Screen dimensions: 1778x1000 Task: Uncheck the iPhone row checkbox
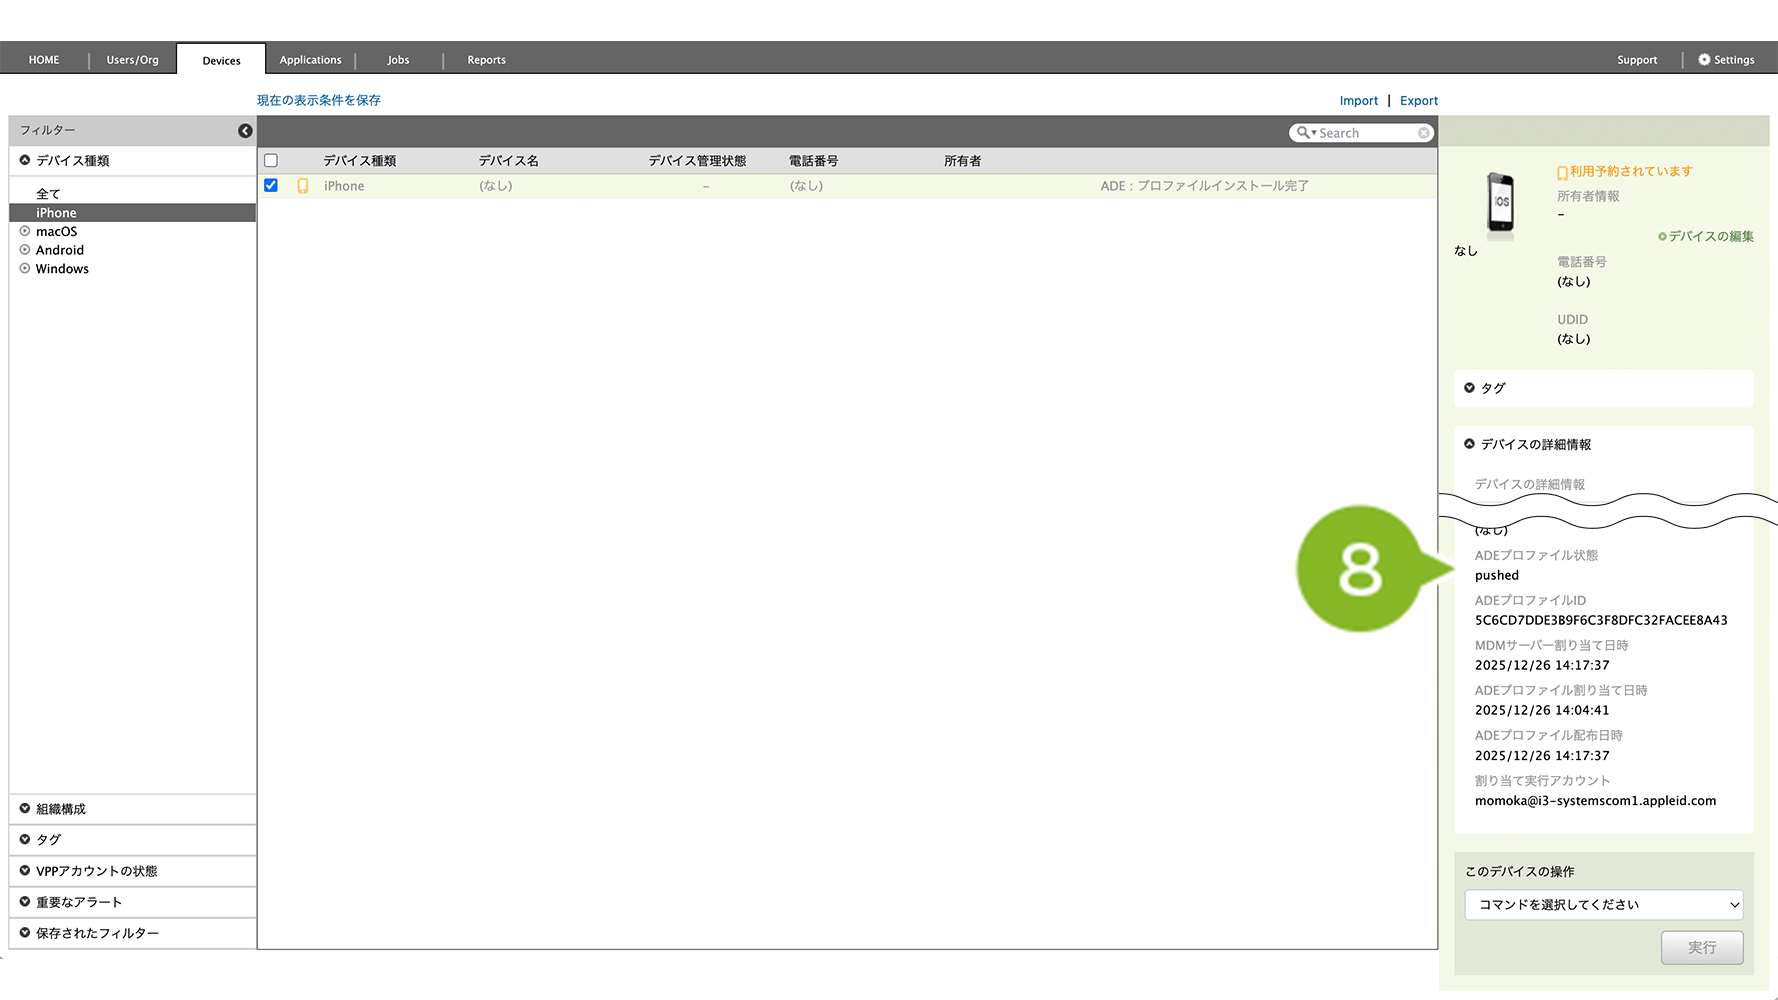pyautogui.click(x=271, y=186)
